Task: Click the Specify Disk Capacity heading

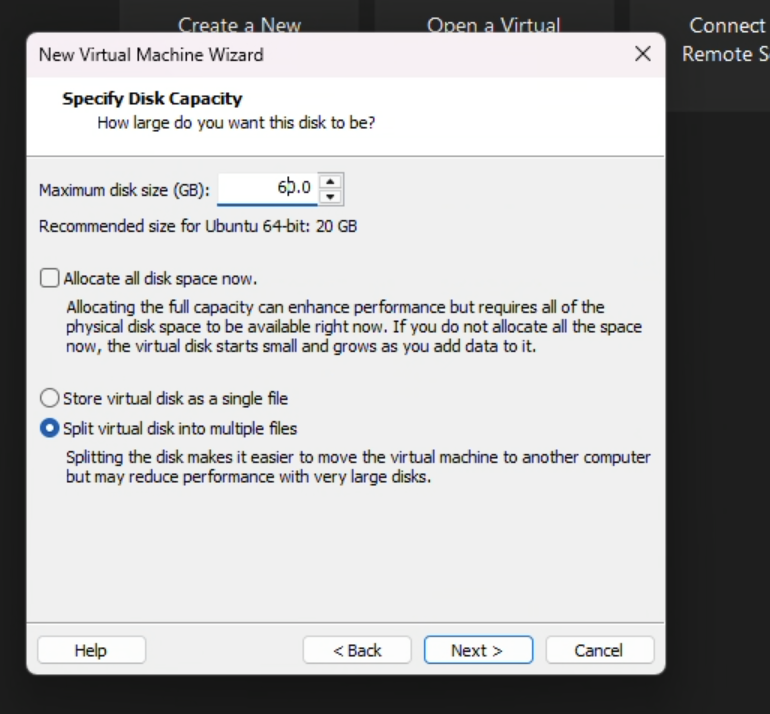Action: click(x=152, y=98)
